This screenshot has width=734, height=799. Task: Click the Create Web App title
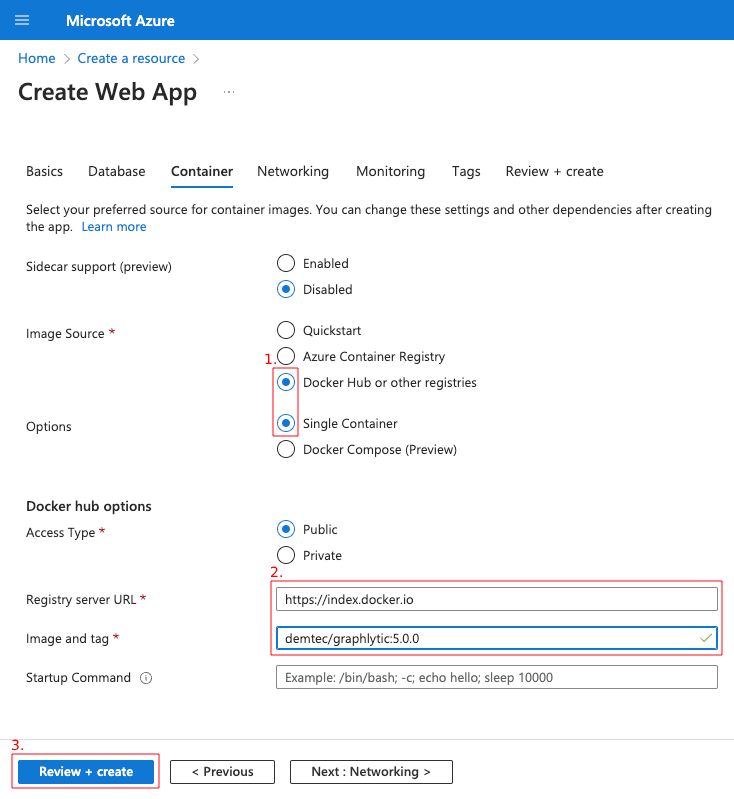pos(108,92)
